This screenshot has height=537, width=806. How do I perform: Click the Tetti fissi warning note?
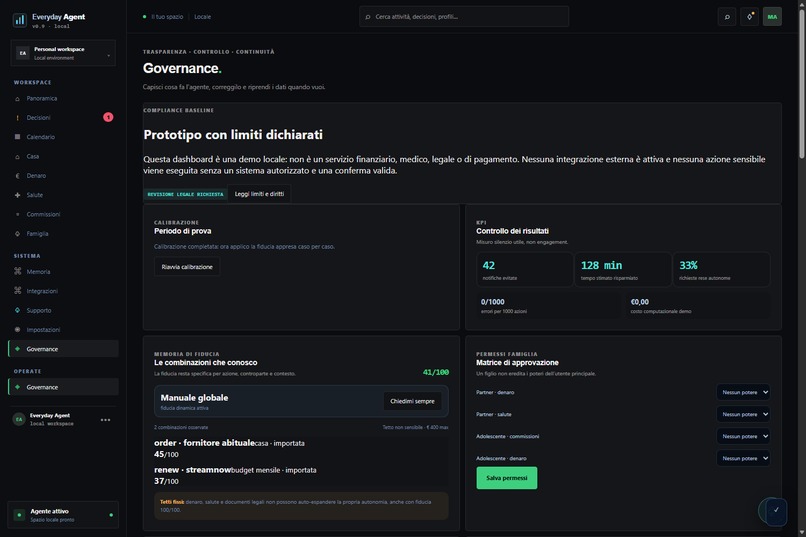point(301,506)
